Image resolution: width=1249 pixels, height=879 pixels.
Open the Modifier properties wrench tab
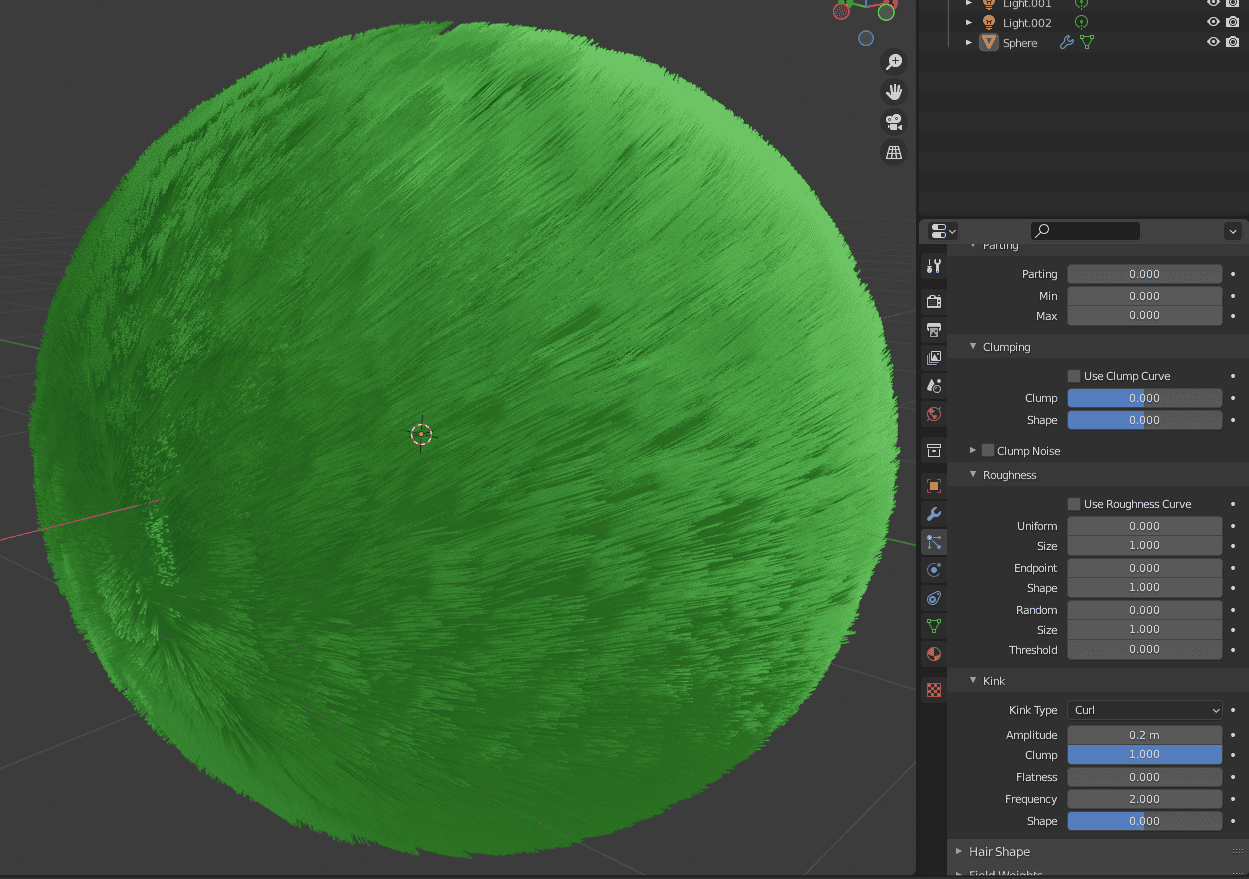click(933, 514)
